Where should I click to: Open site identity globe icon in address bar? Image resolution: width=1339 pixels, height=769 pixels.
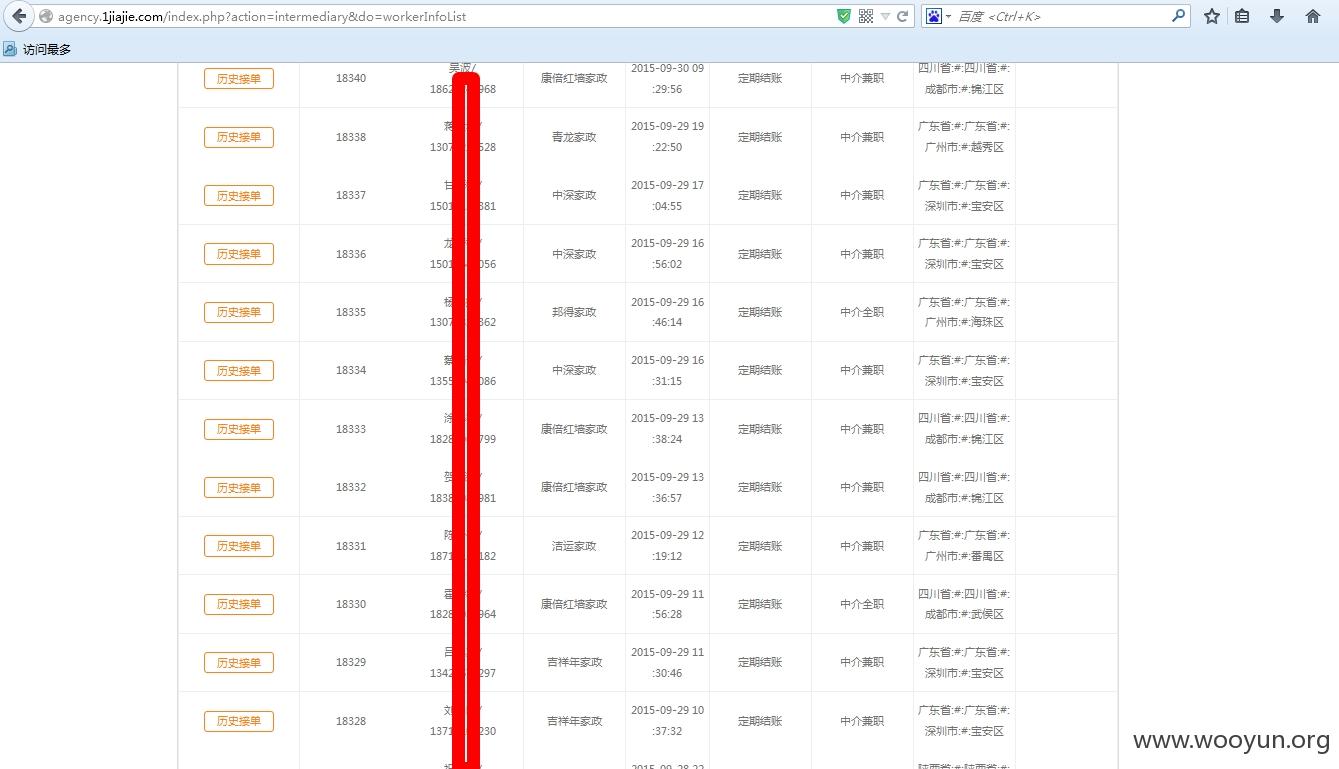click(x=46, y=16)
